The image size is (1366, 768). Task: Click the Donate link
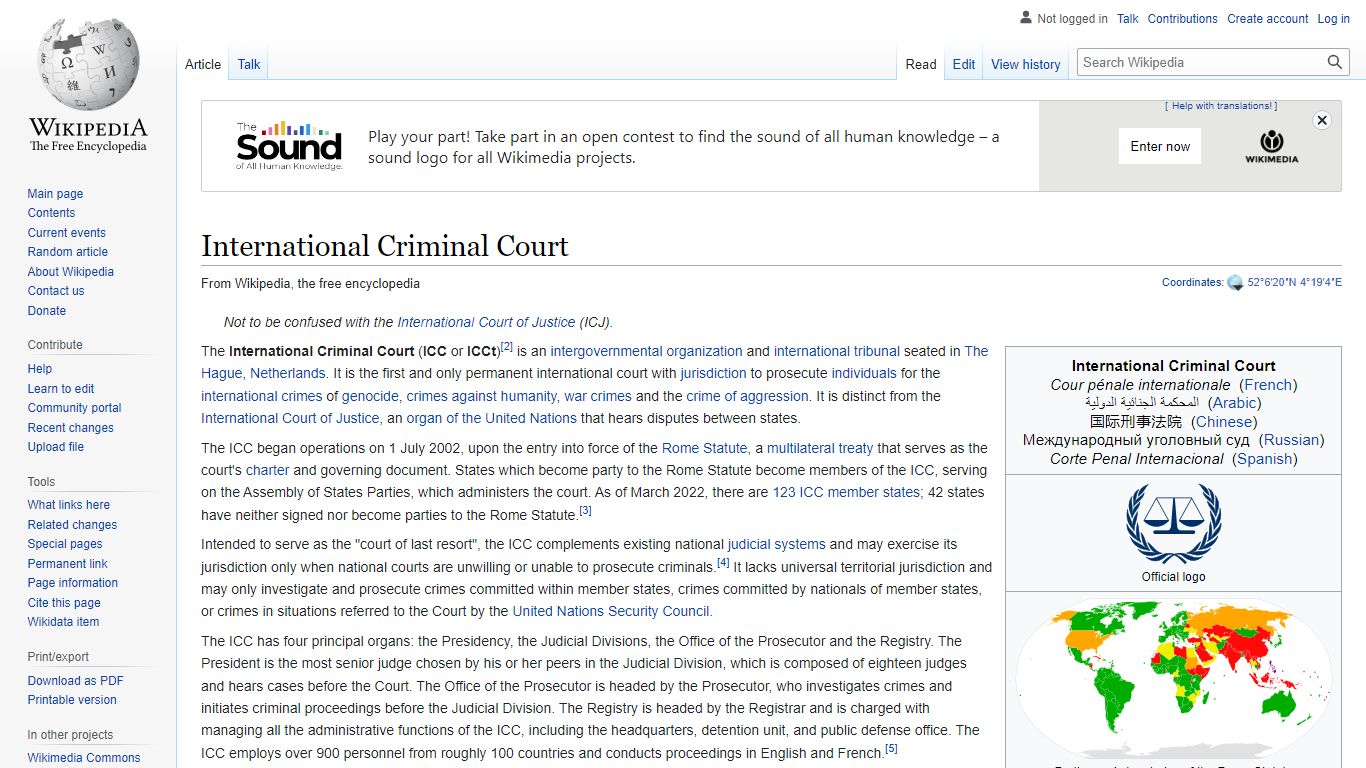coord(46,311)
